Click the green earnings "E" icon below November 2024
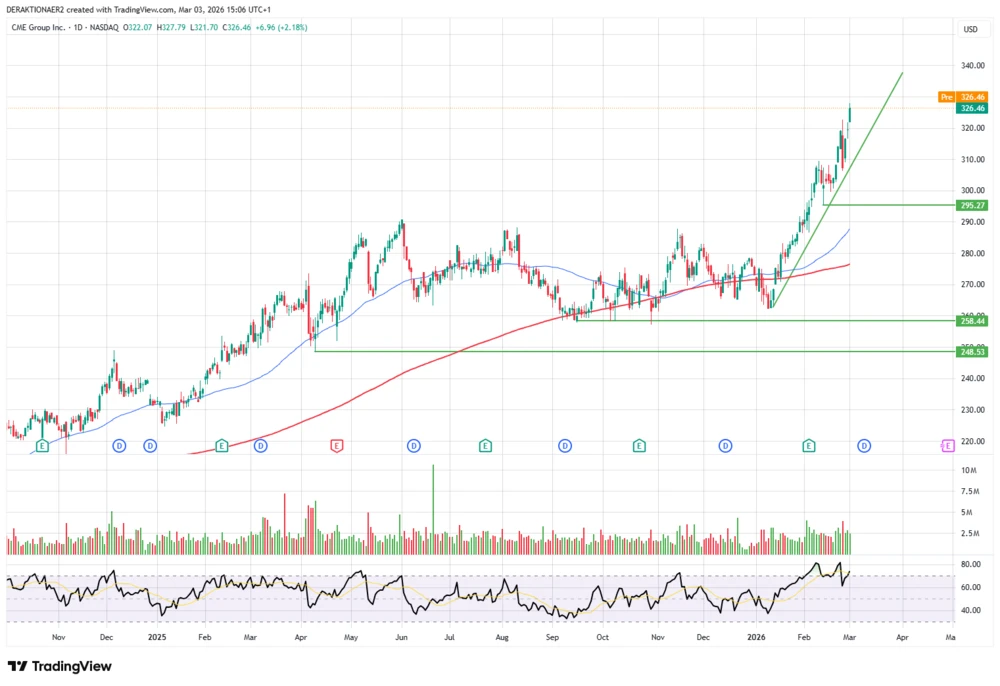Viewport: 1000px width, 686px height. [41, 446]
